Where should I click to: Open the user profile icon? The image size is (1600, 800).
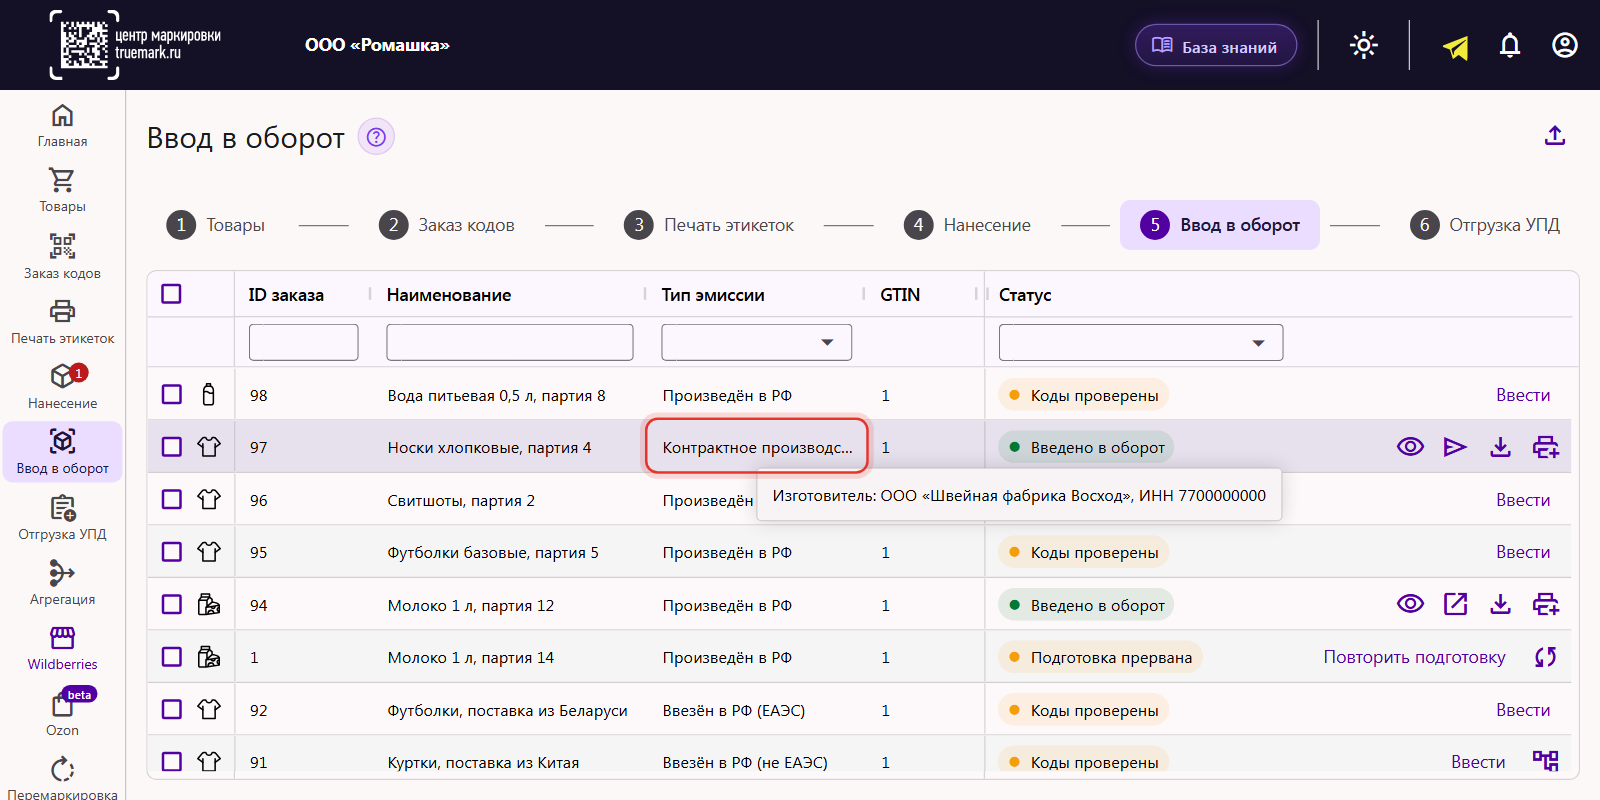pyautogui.click(x=1565, y=45)
